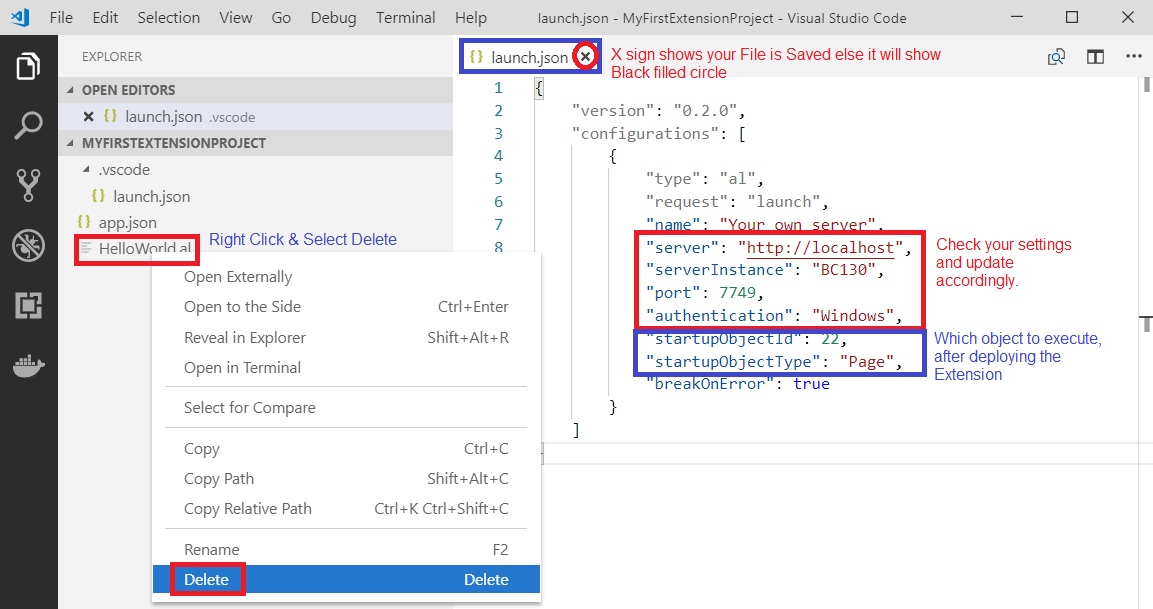Open the Terminal menu
Image resolution: width=1153 pixels, height=609 pixels.
(x=405, y=18)
